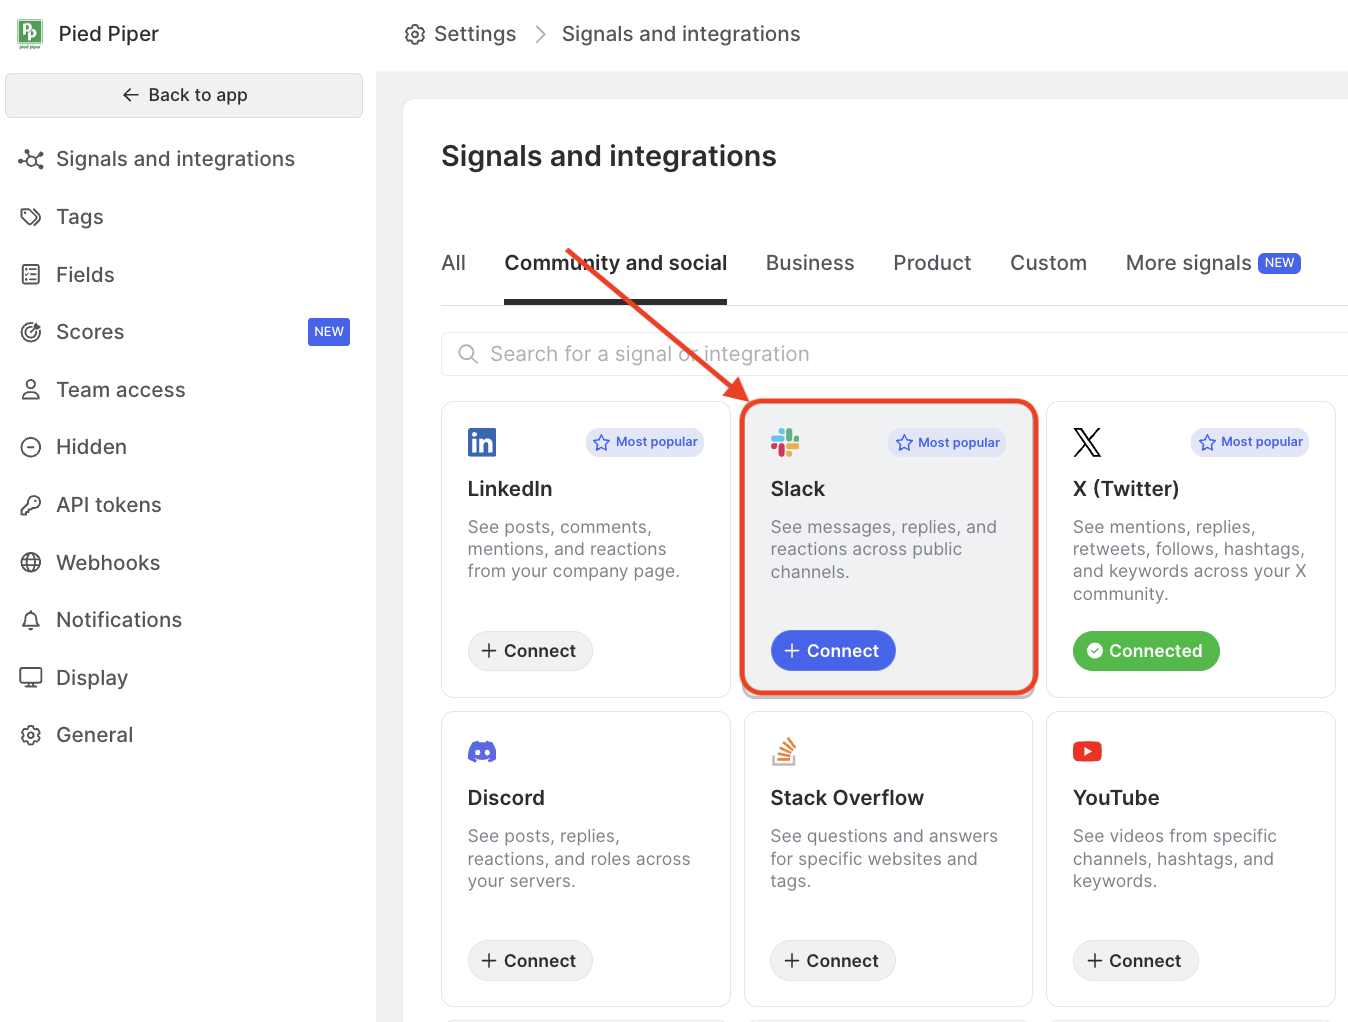Click the X (Twitter) logo icon
This screenshot has height=1022, width=1348.
pos(1087,442)
